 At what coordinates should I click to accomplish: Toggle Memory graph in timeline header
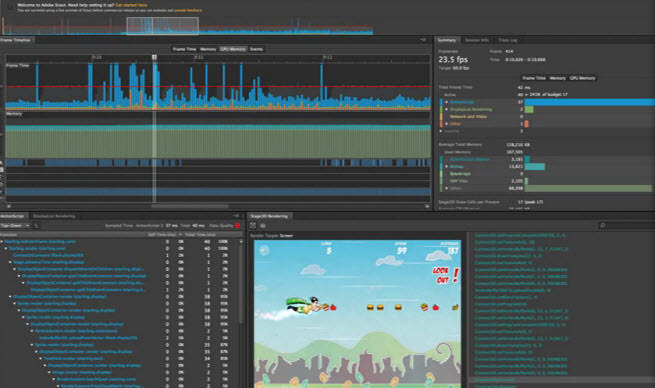pos(208,49)
